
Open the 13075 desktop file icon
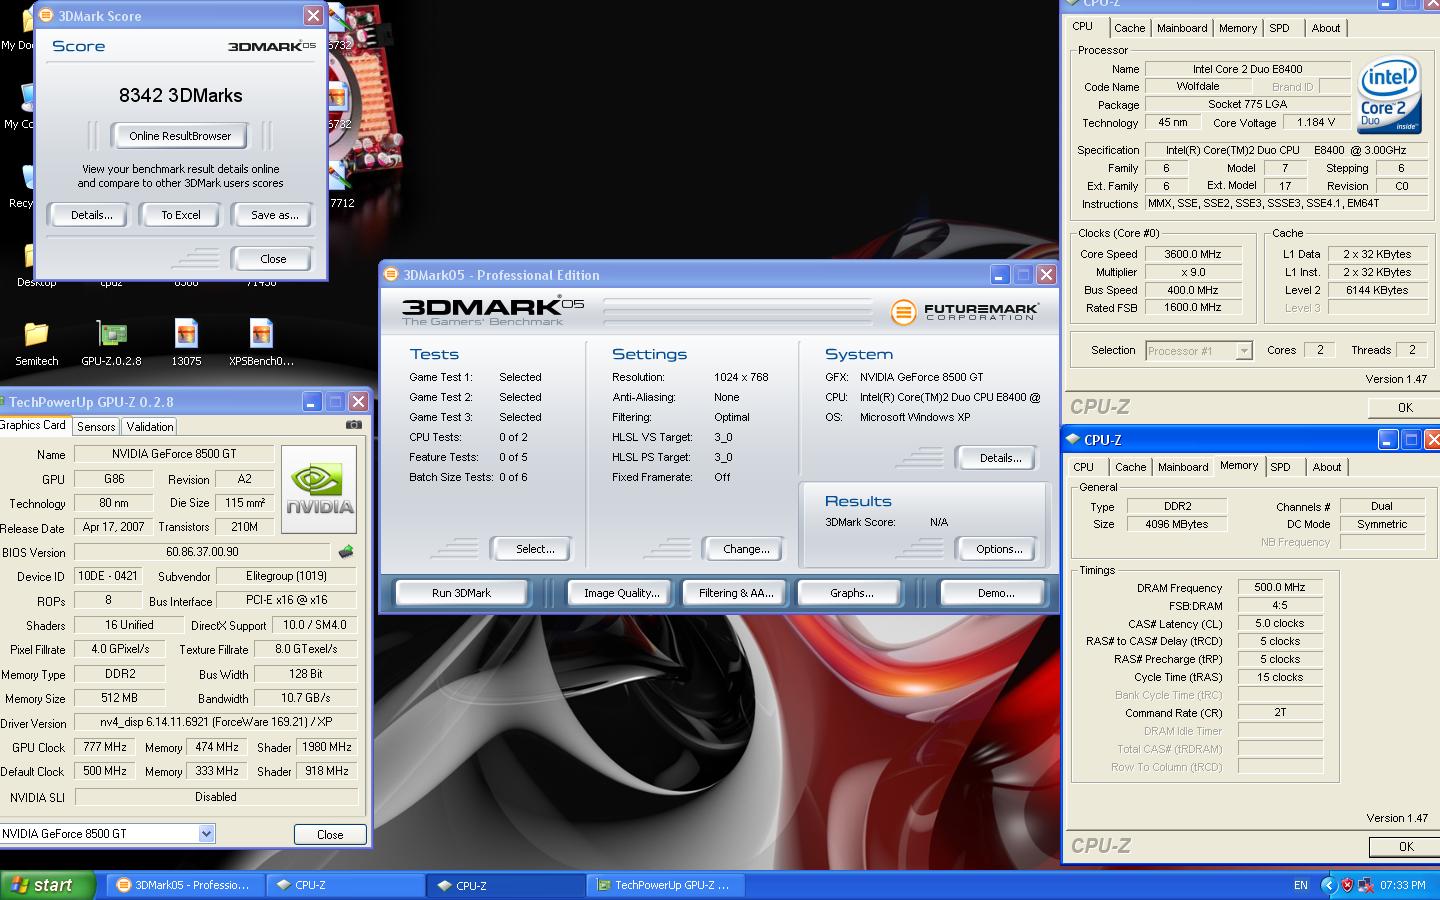pos(186,344)
